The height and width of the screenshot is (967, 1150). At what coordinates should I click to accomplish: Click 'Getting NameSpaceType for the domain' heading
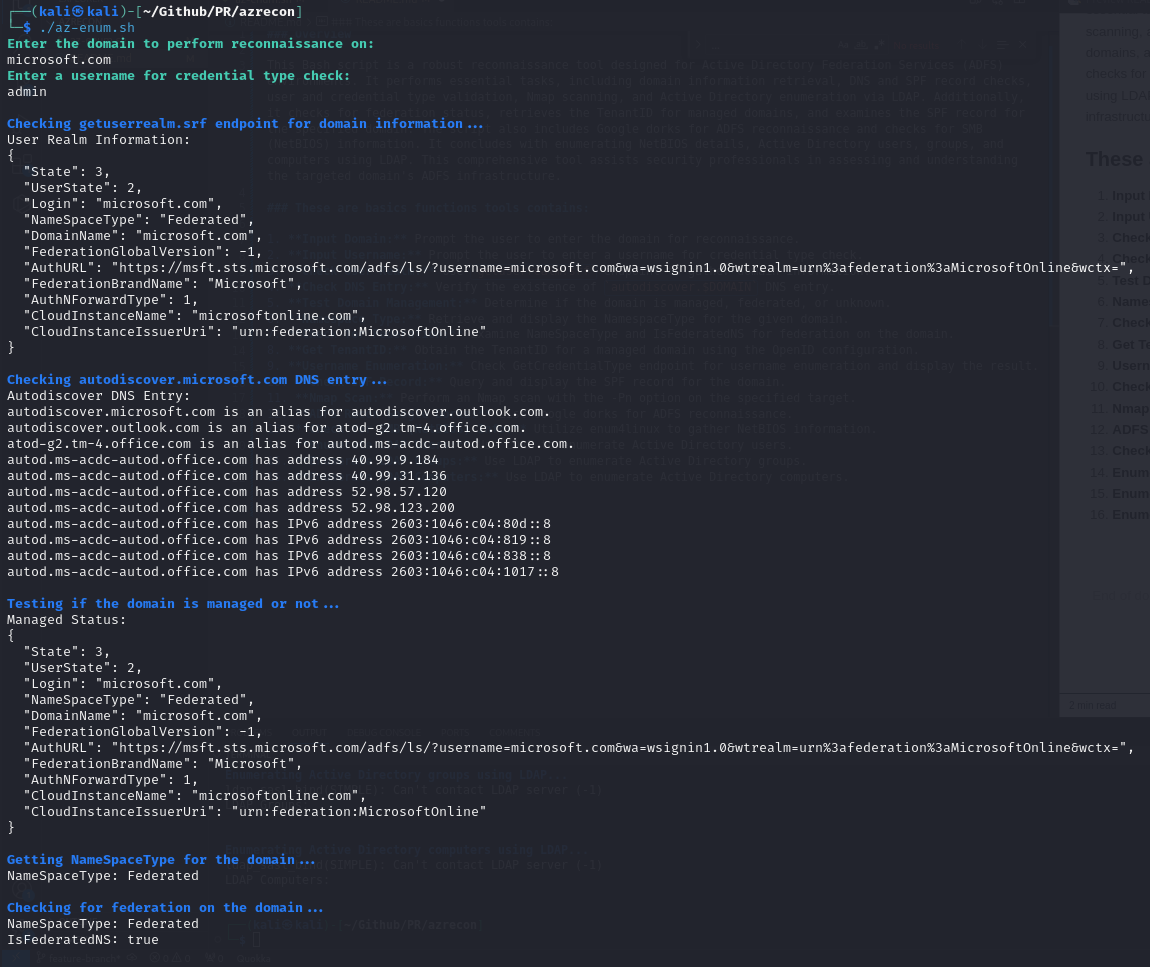pyautogui.click(x=161, y=860)
